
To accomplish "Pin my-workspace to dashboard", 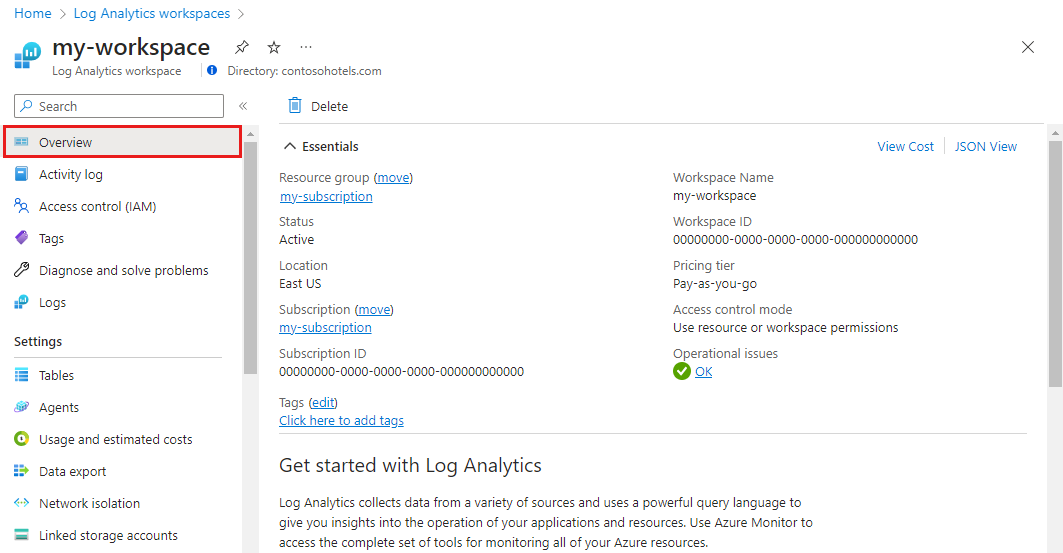I will 242,47.
